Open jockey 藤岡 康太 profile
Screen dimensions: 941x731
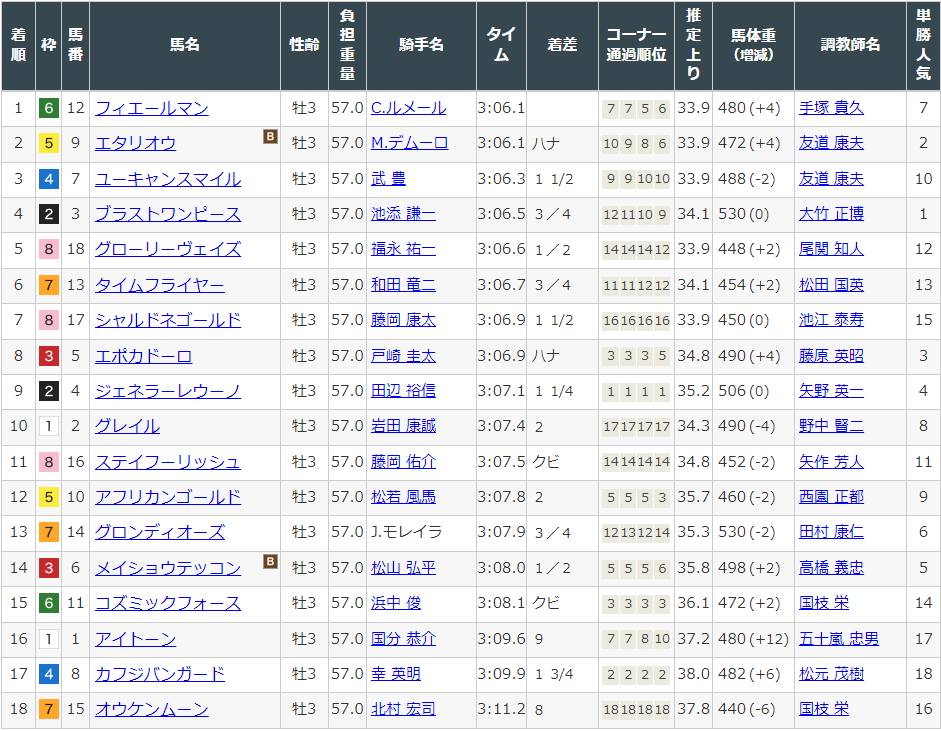pos(403,320)
